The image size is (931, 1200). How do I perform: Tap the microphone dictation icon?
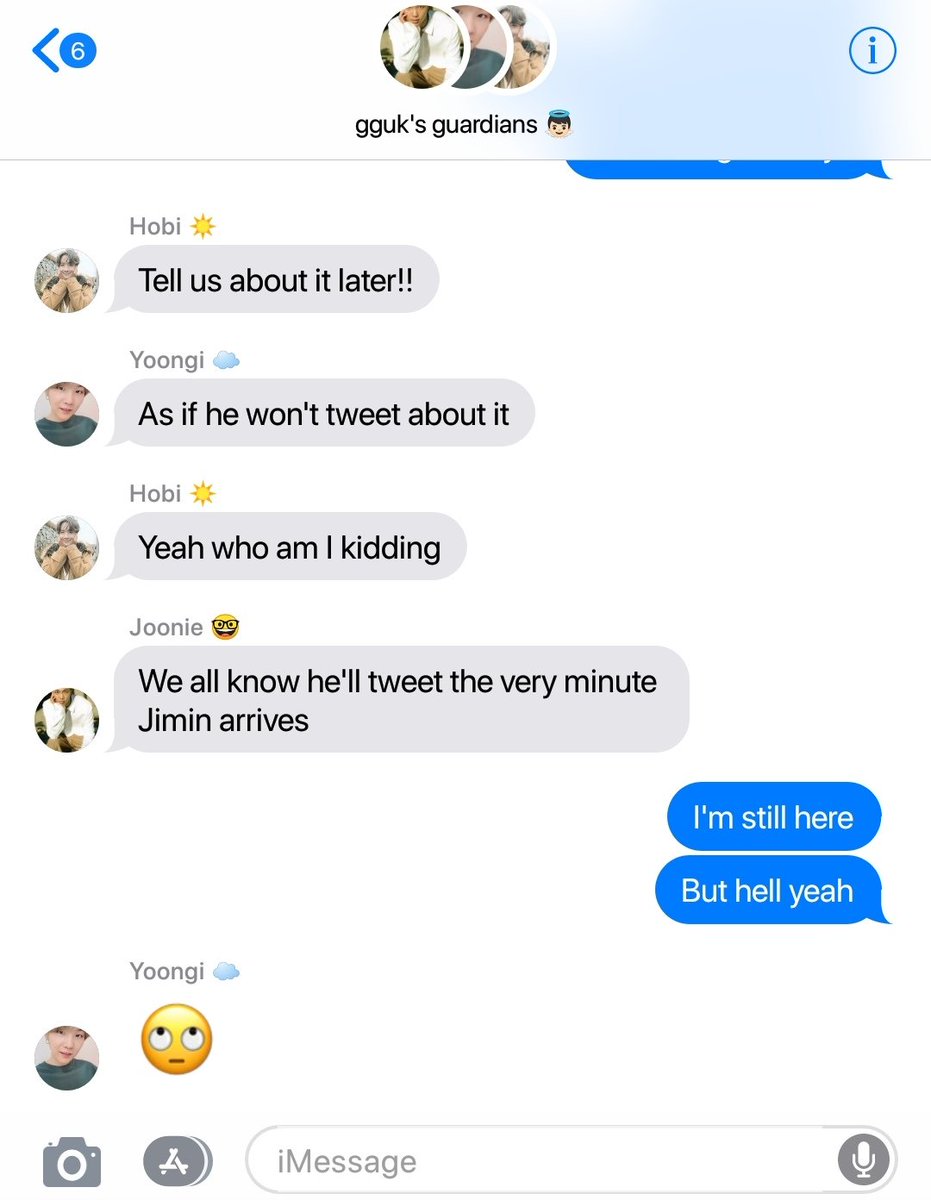click(x=862, y=1160)
